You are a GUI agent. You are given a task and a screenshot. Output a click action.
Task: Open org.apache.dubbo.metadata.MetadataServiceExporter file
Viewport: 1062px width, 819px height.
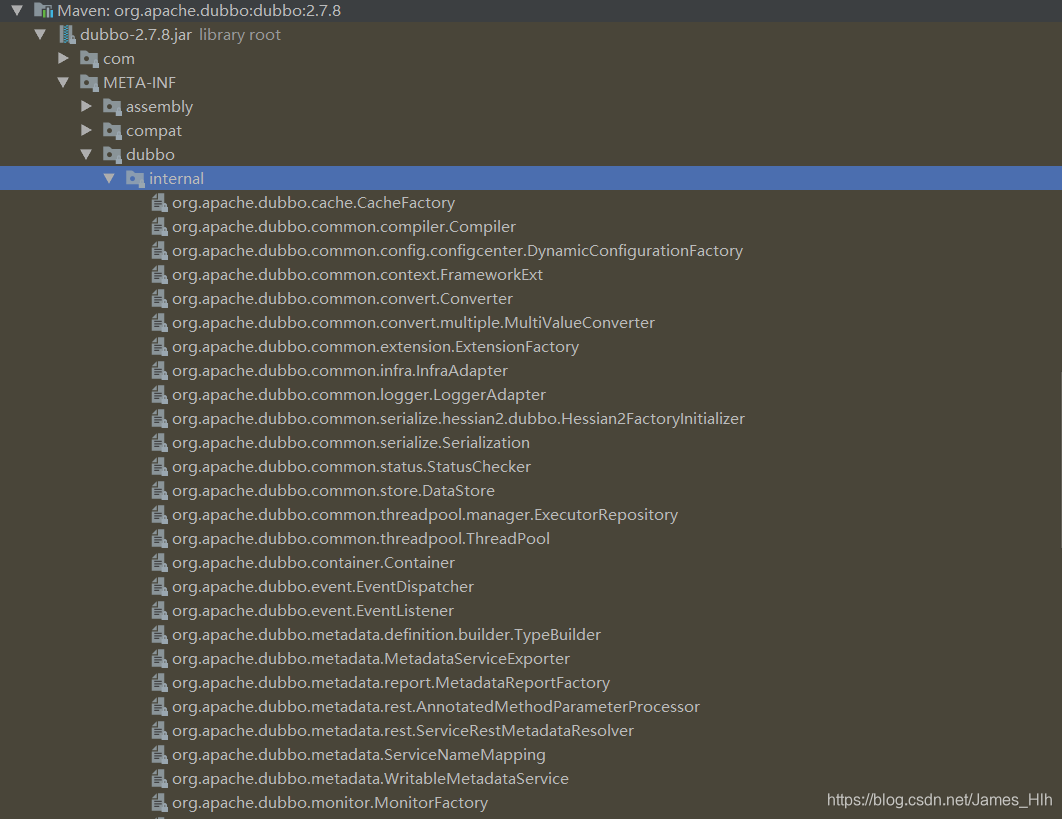pyautogui.click(x=370, y=658)
